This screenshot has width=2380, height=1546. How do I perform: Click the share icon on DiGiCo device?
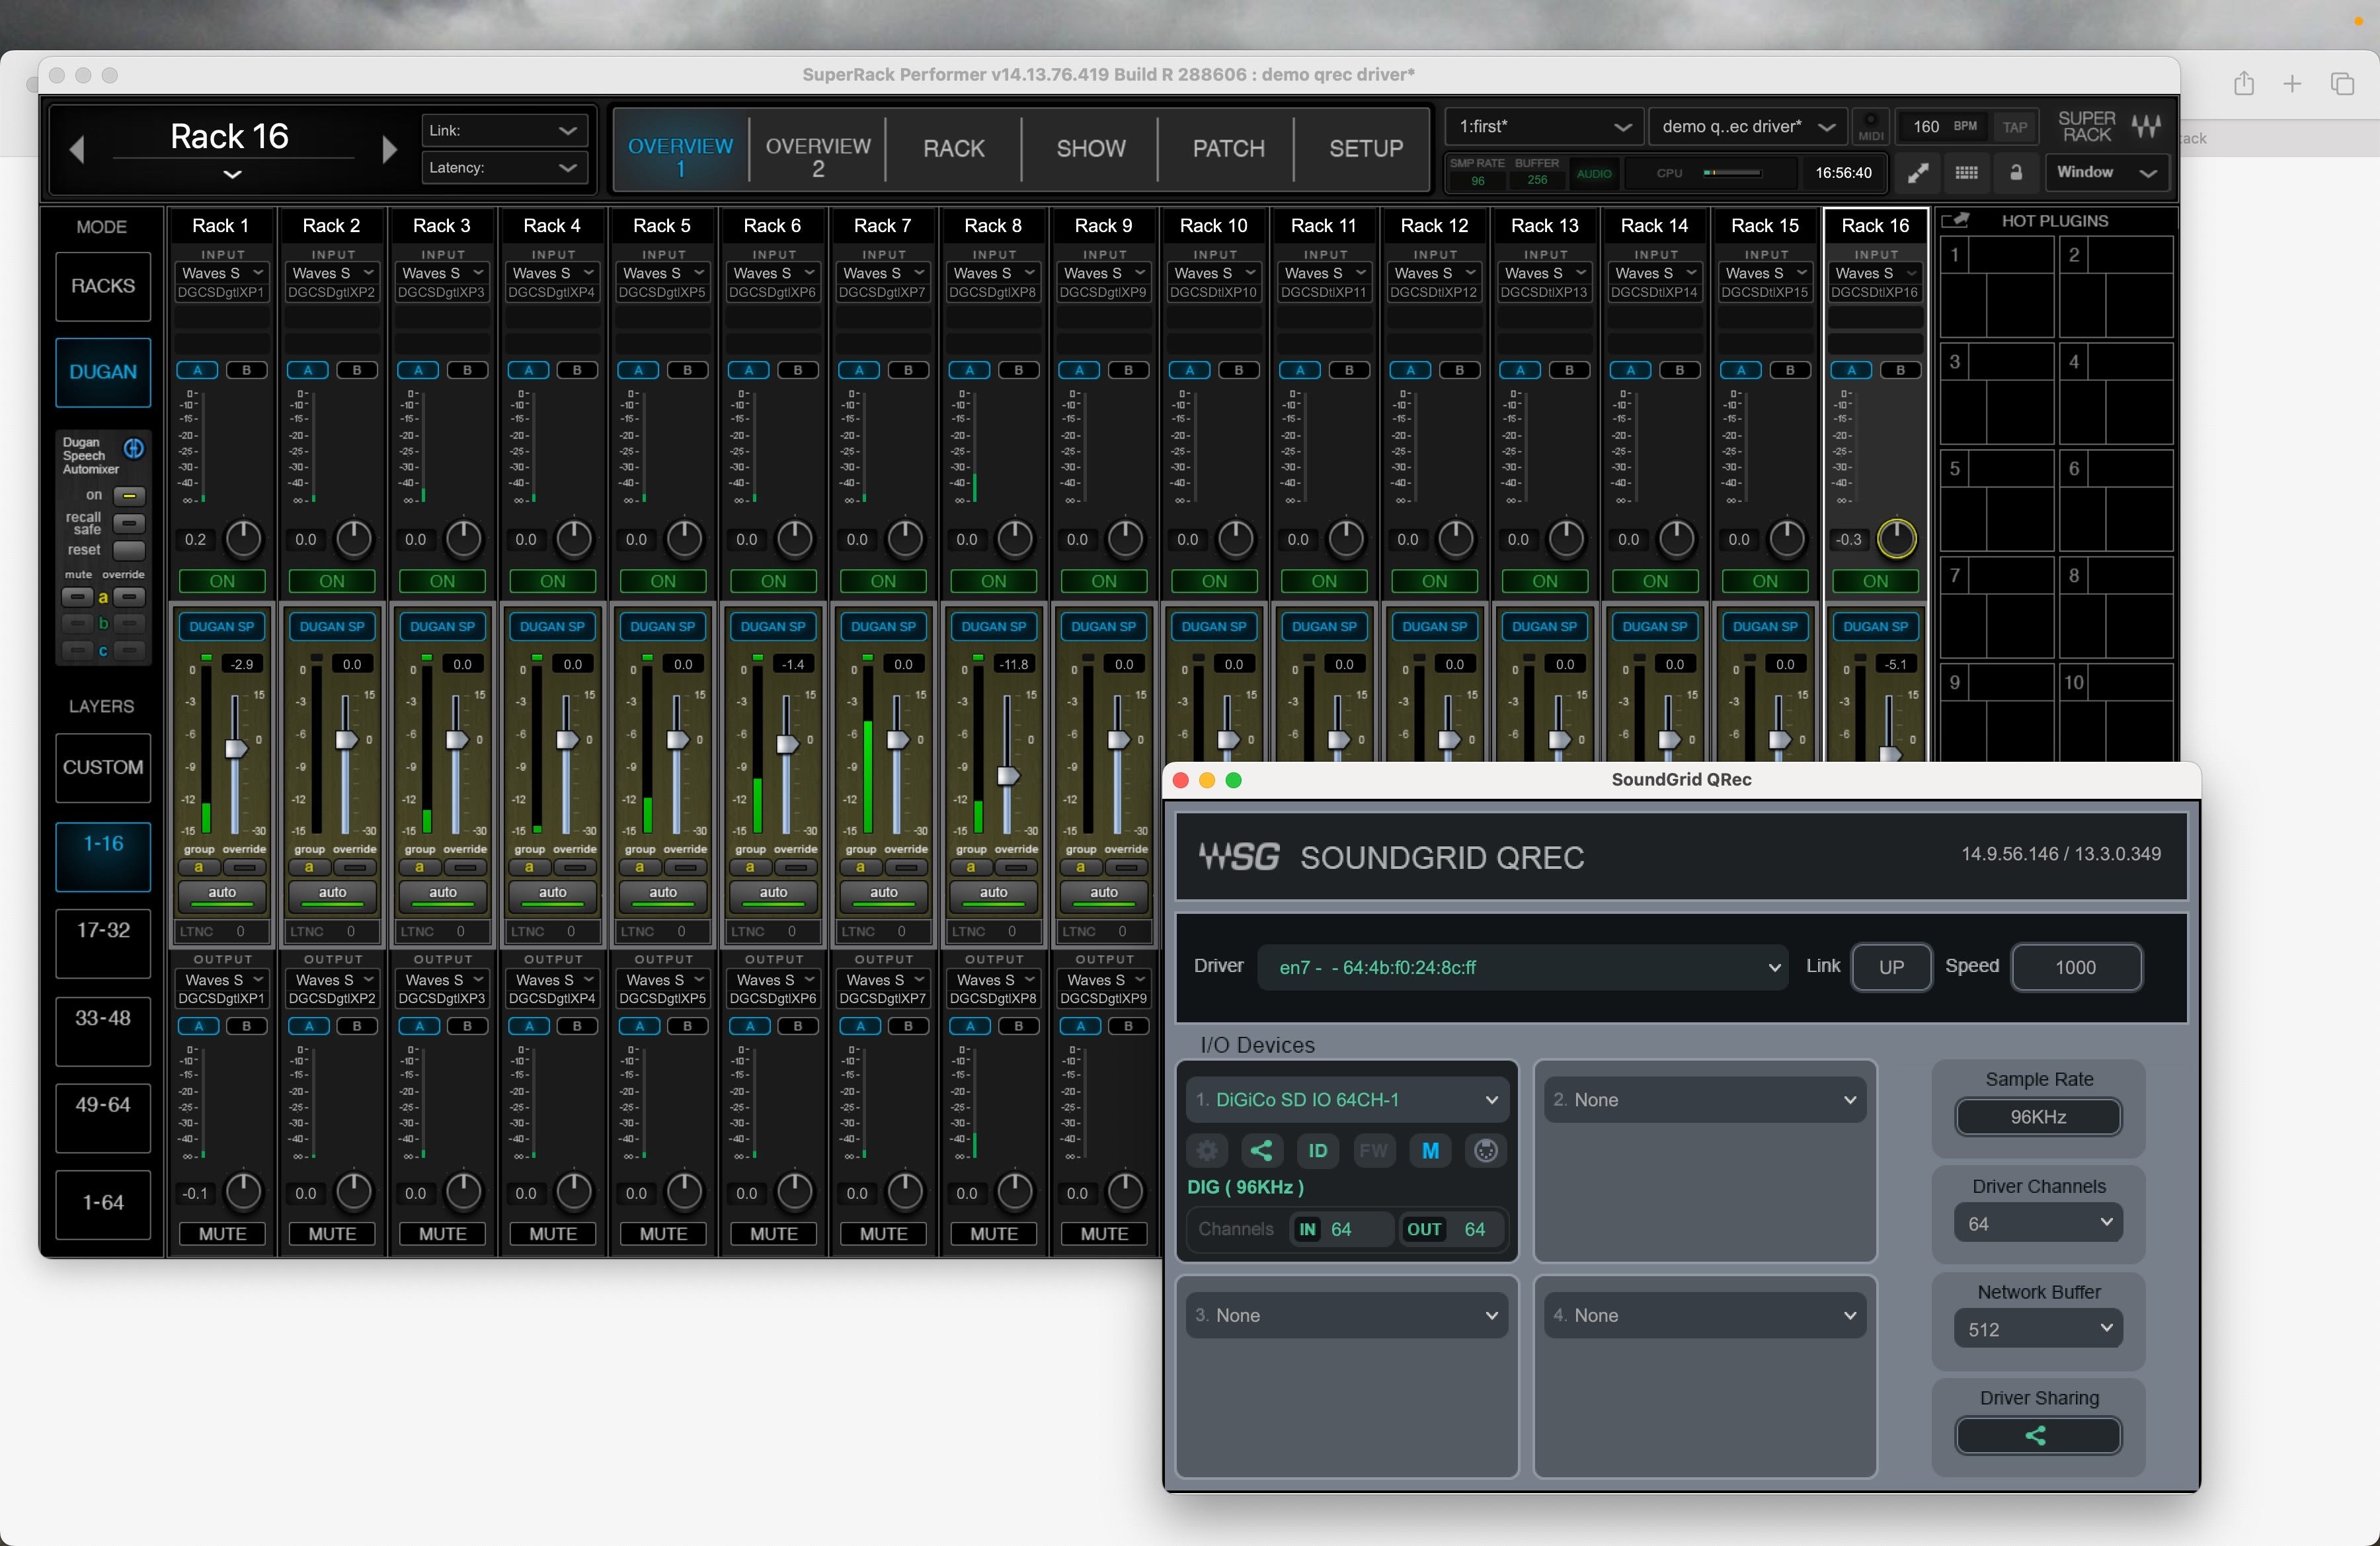point(1262,1150)
